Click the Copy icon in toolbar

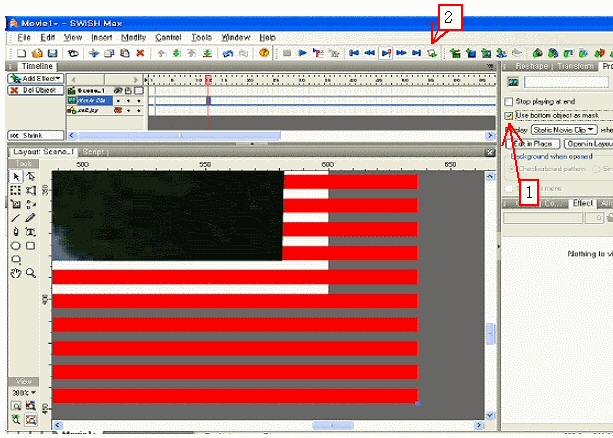tap(109, 53)
